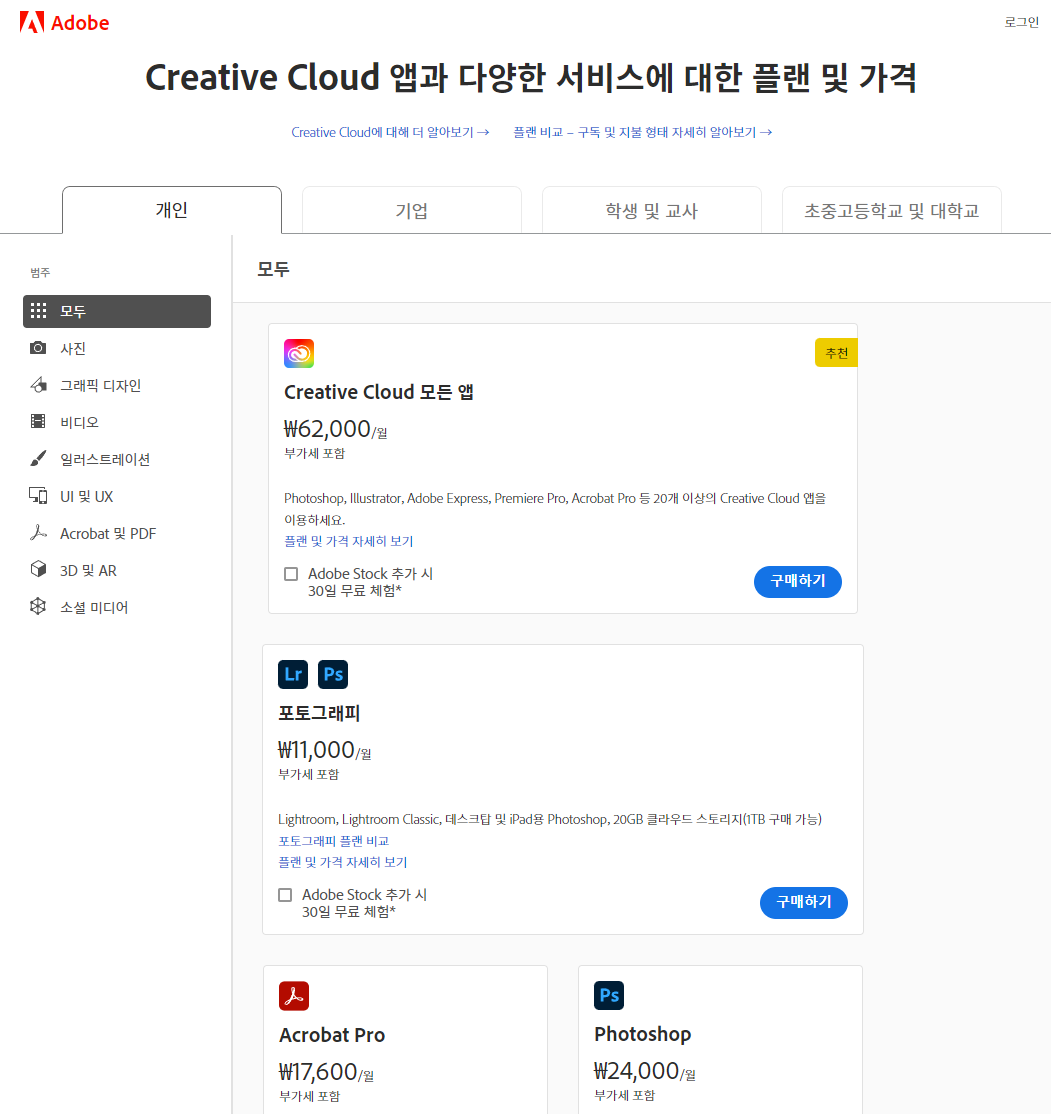Screen dimensions: 1051x1114
Task: Click the Creative Cloud rainbow app icon
Action: (x=299, y=353)
